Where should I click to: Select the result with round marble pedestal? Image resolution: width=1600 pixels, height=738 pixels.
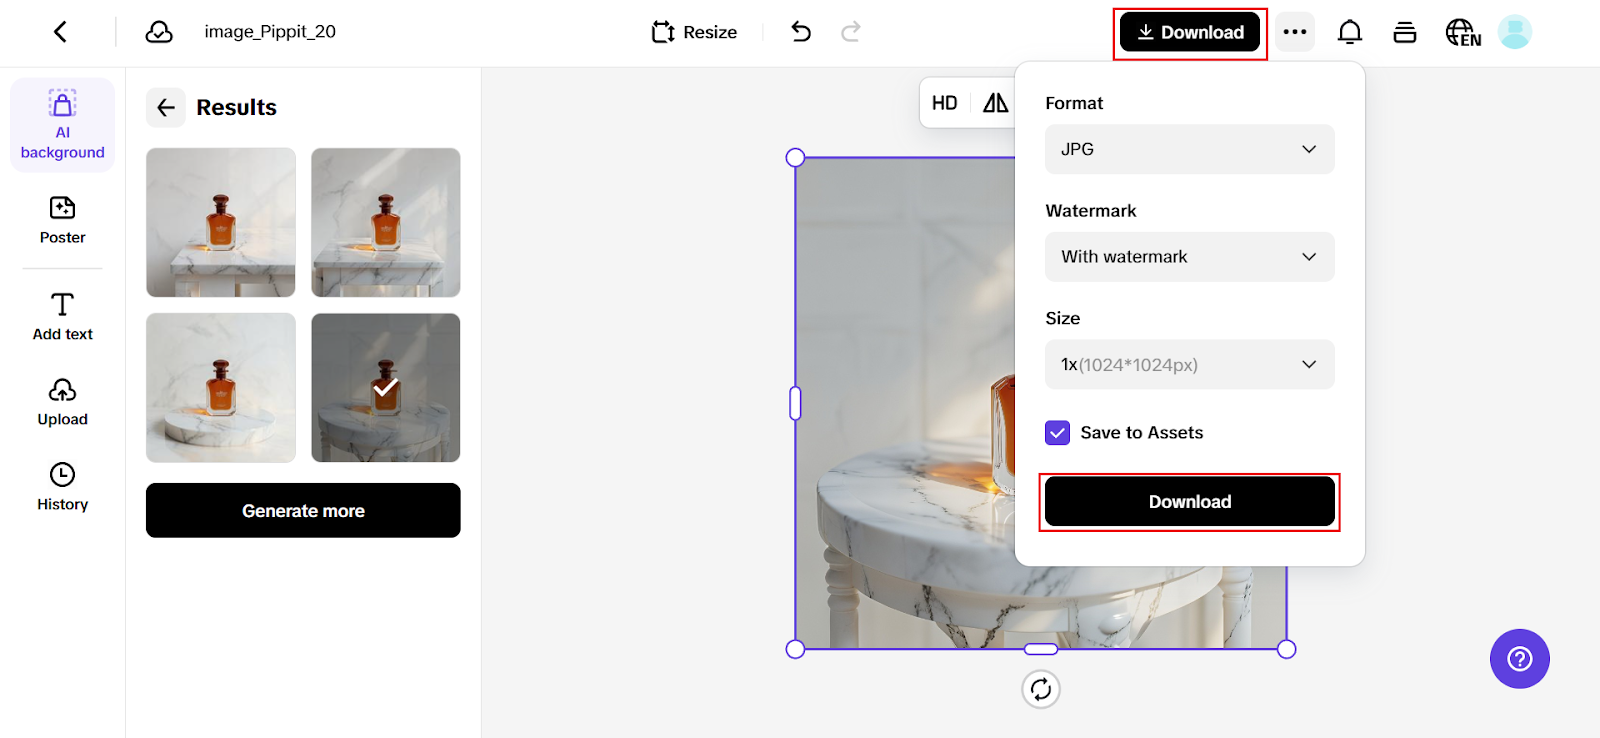[221, 388]
